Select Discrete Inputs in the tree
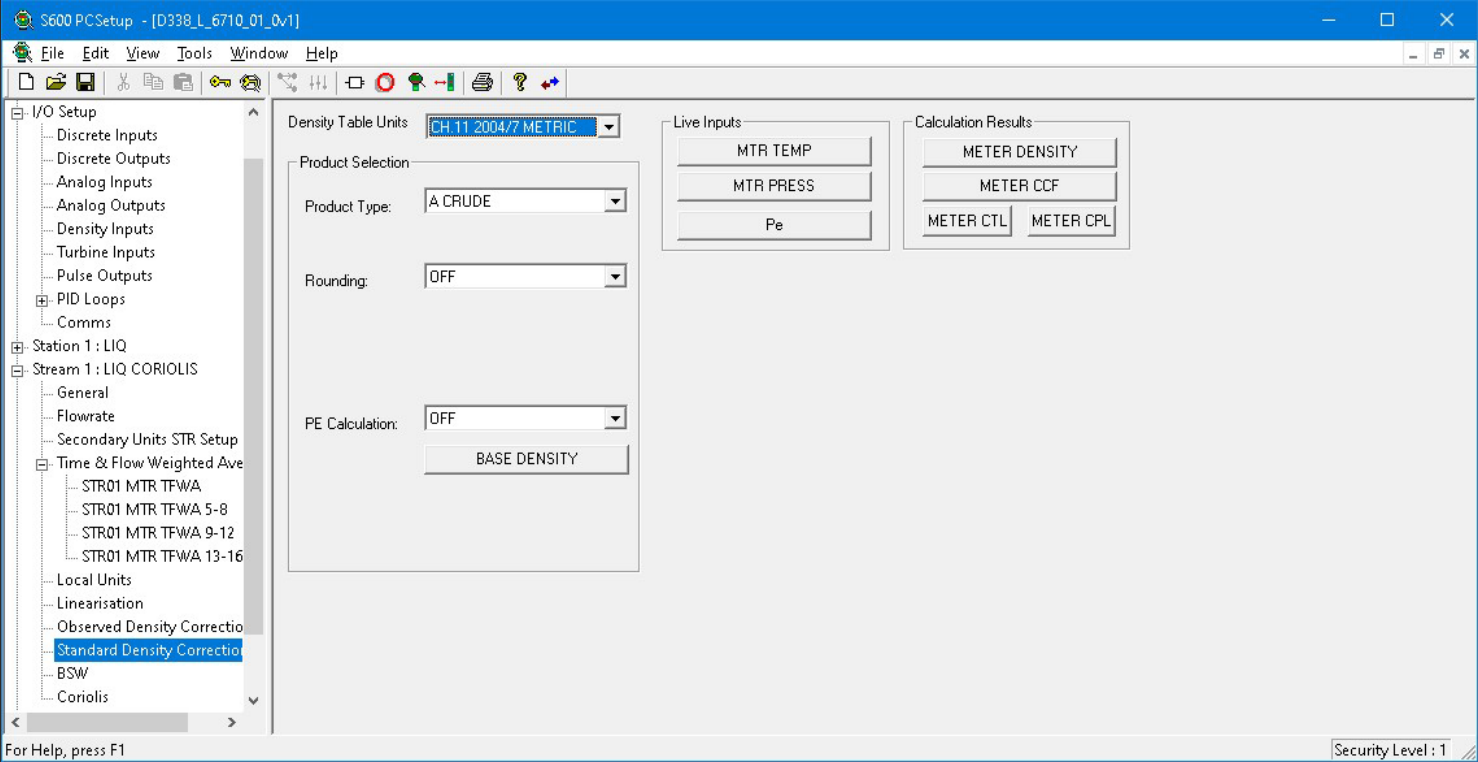This screenshot has width=1478, height=762. click(x=107, y=135)
